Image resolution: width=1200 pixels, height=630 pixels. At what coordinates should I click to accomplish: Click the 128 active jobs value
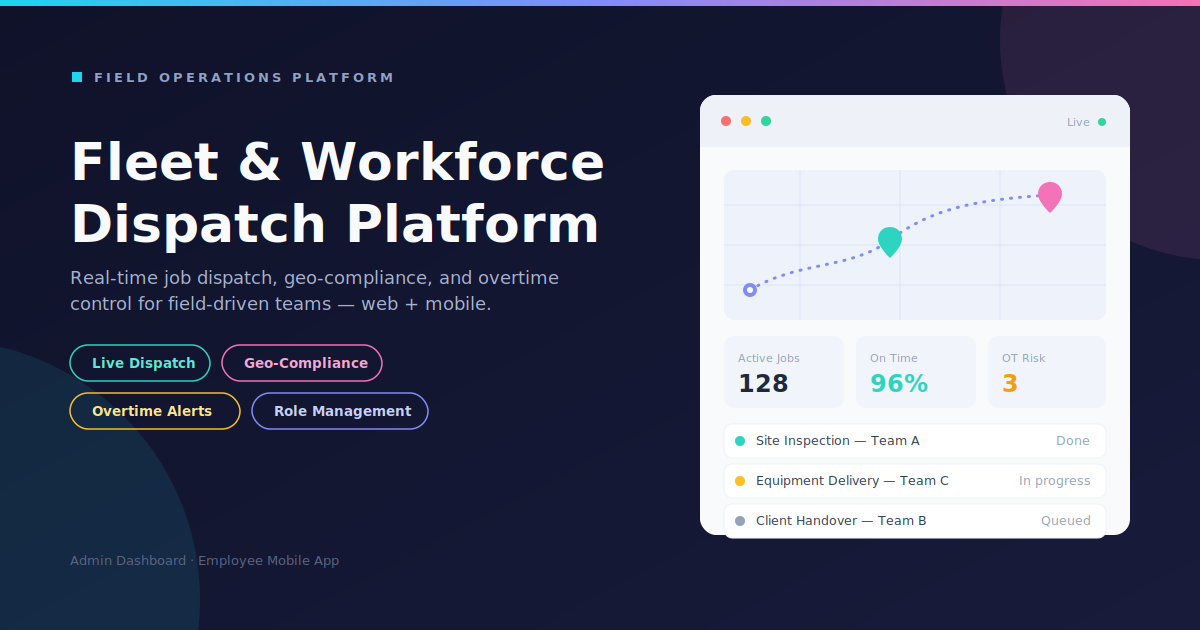click(763, 384)
